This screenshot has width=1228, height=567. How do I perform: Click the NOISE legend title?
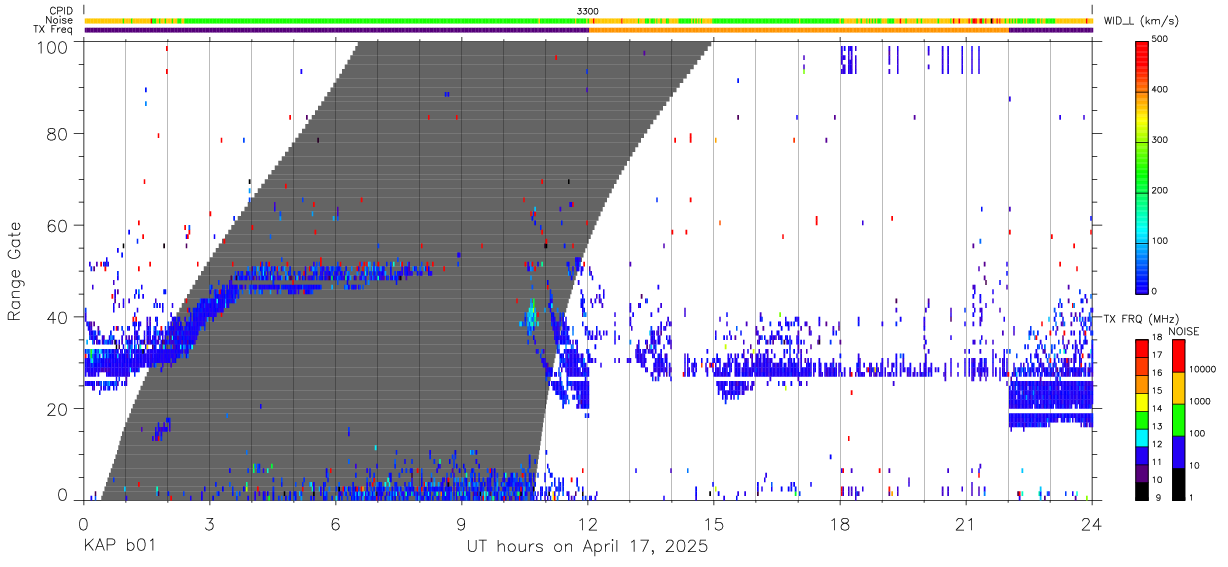click(1185, 331)
